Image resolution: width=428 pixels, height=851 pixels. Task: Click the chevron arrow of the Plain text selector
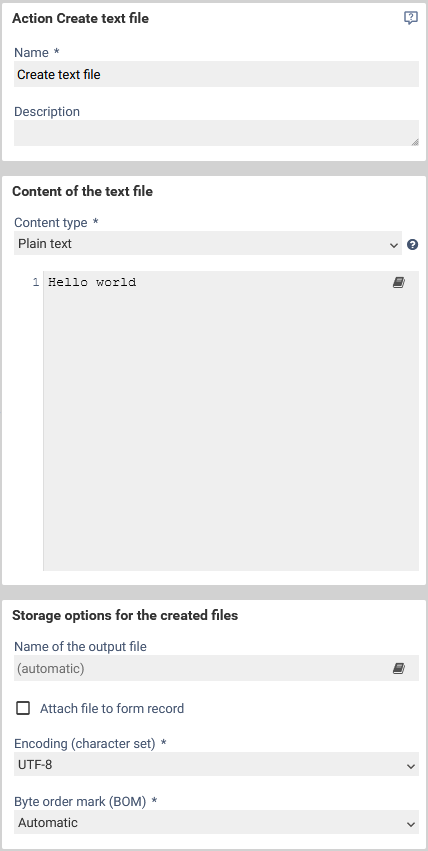pyautogui.click(x=394, y=245)
